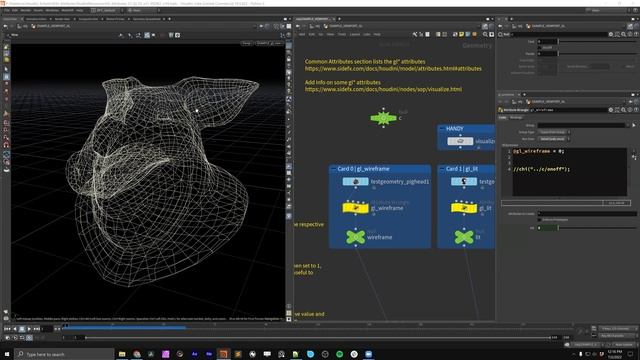
Task: Jump to the last frame
Action: tap(37, 329)
